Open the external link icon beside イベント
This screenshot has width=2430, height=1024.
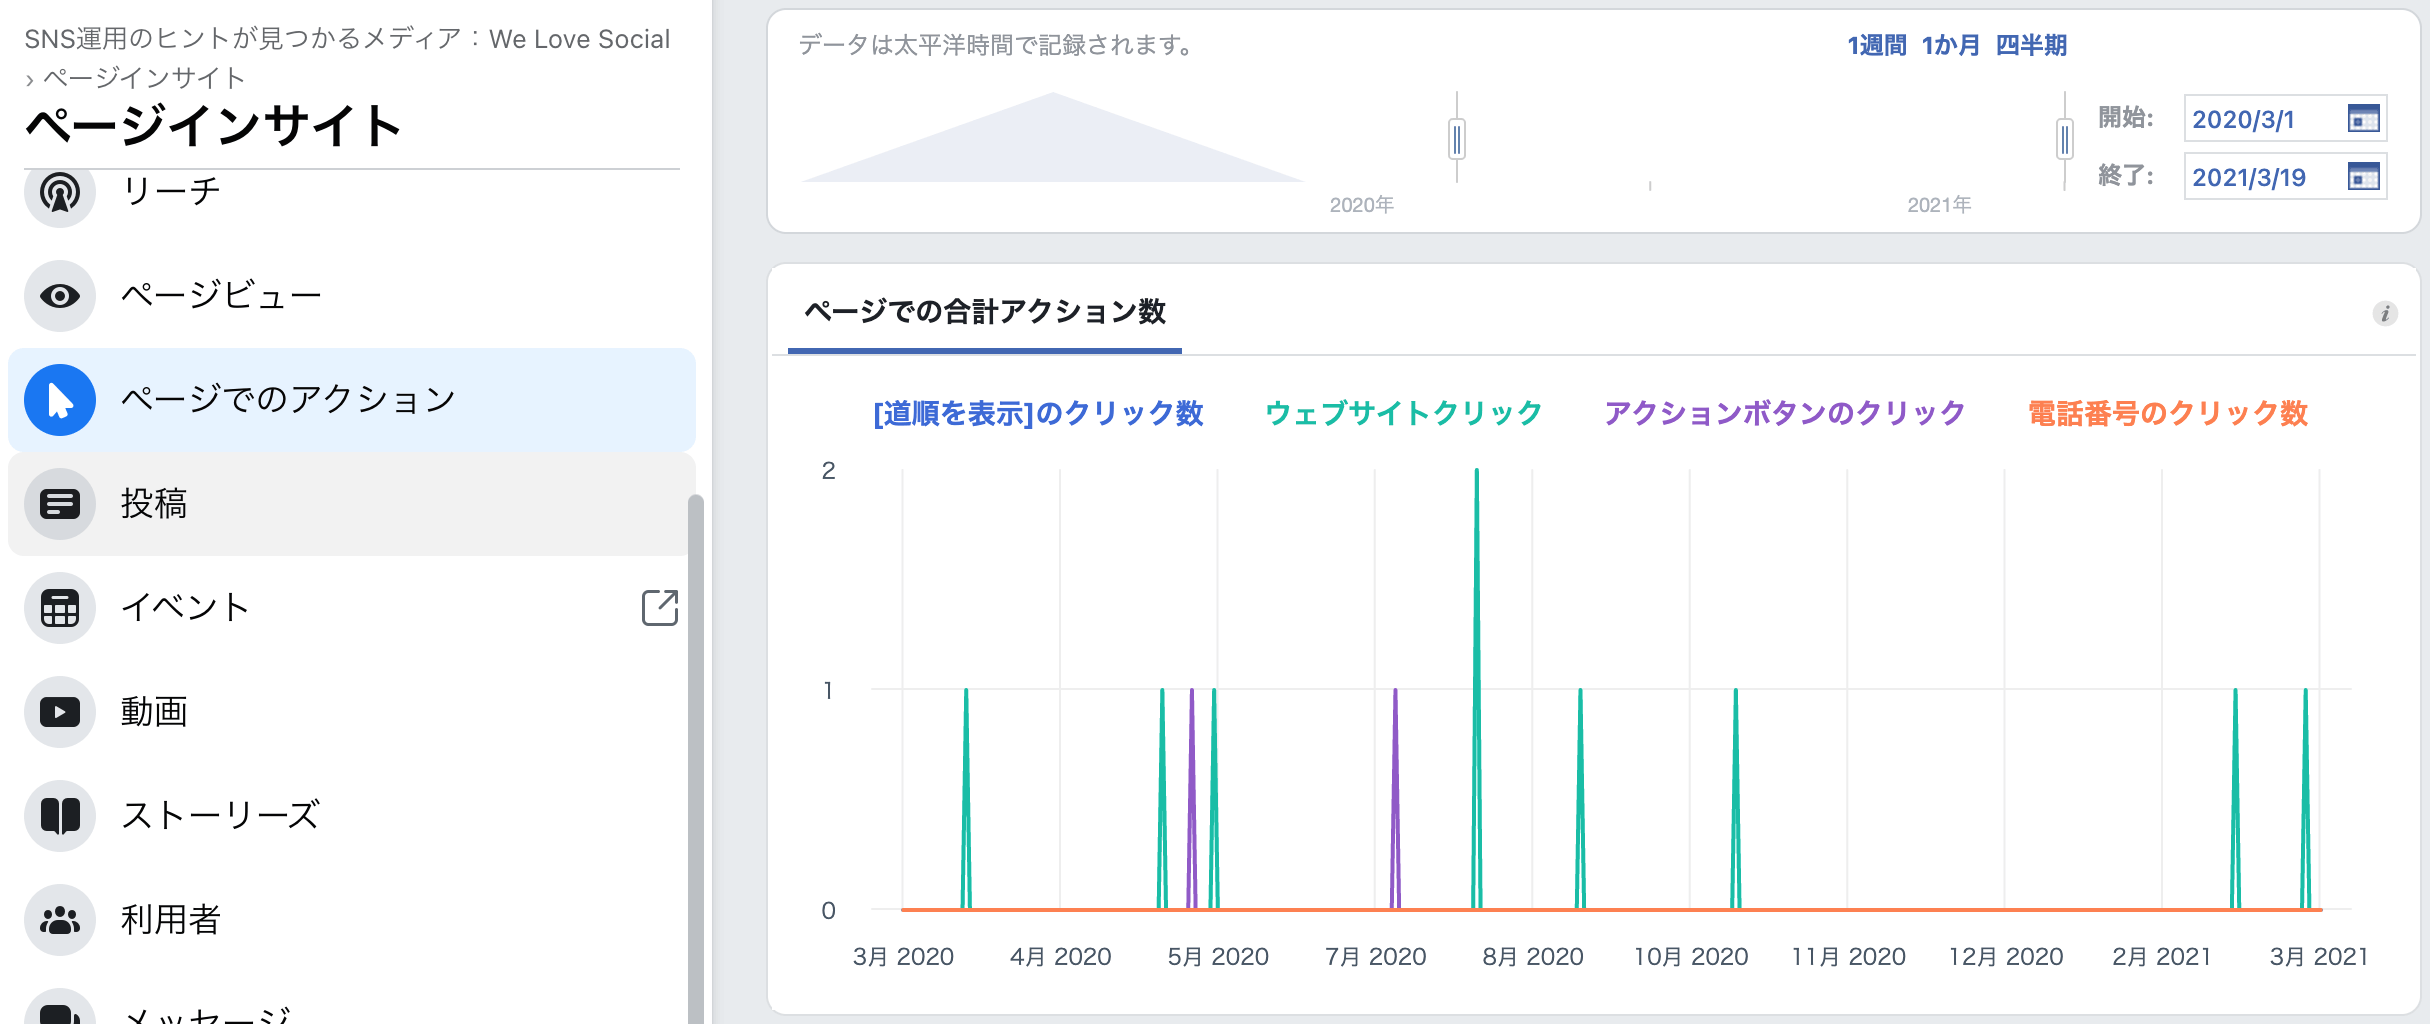[x=660, y=608]
